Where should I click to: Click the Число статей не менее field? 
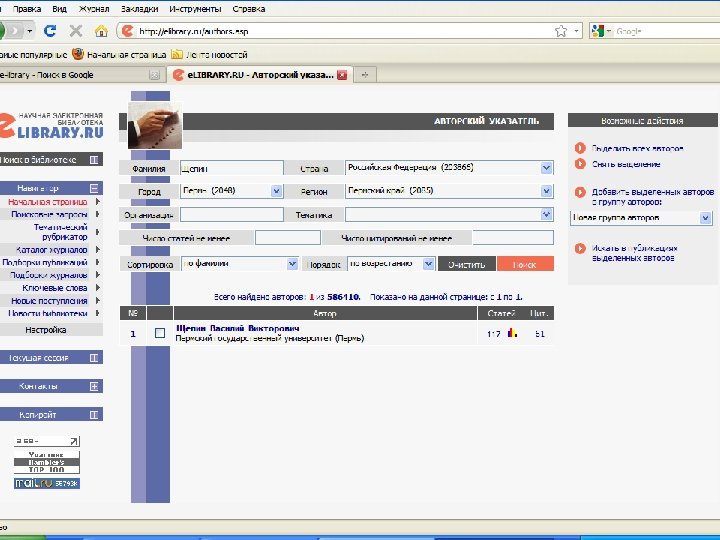(x=287, y=238)
